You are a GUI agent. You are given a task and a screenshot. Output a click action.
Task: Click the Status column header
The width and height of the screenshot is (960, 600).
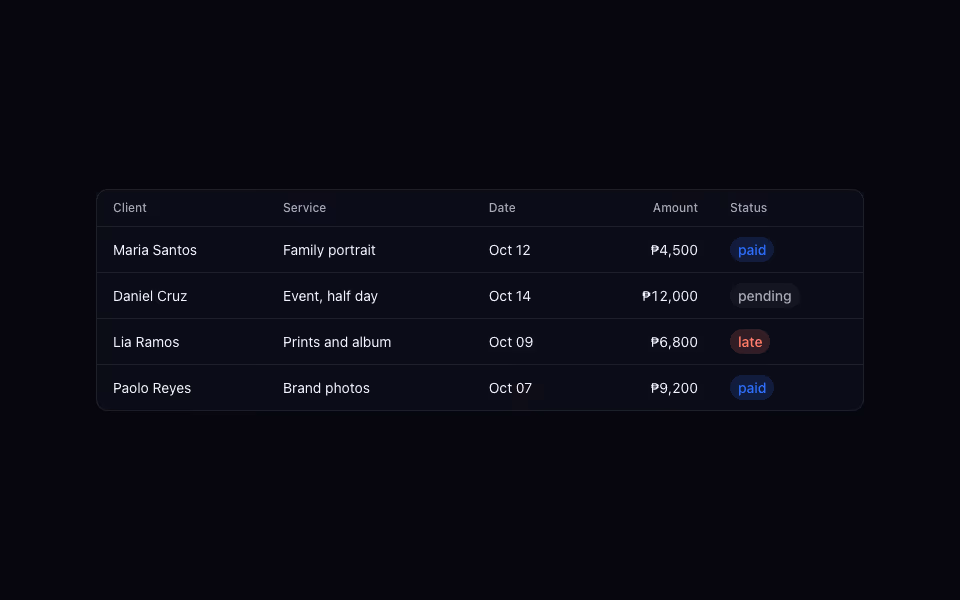tap(748, 208)
